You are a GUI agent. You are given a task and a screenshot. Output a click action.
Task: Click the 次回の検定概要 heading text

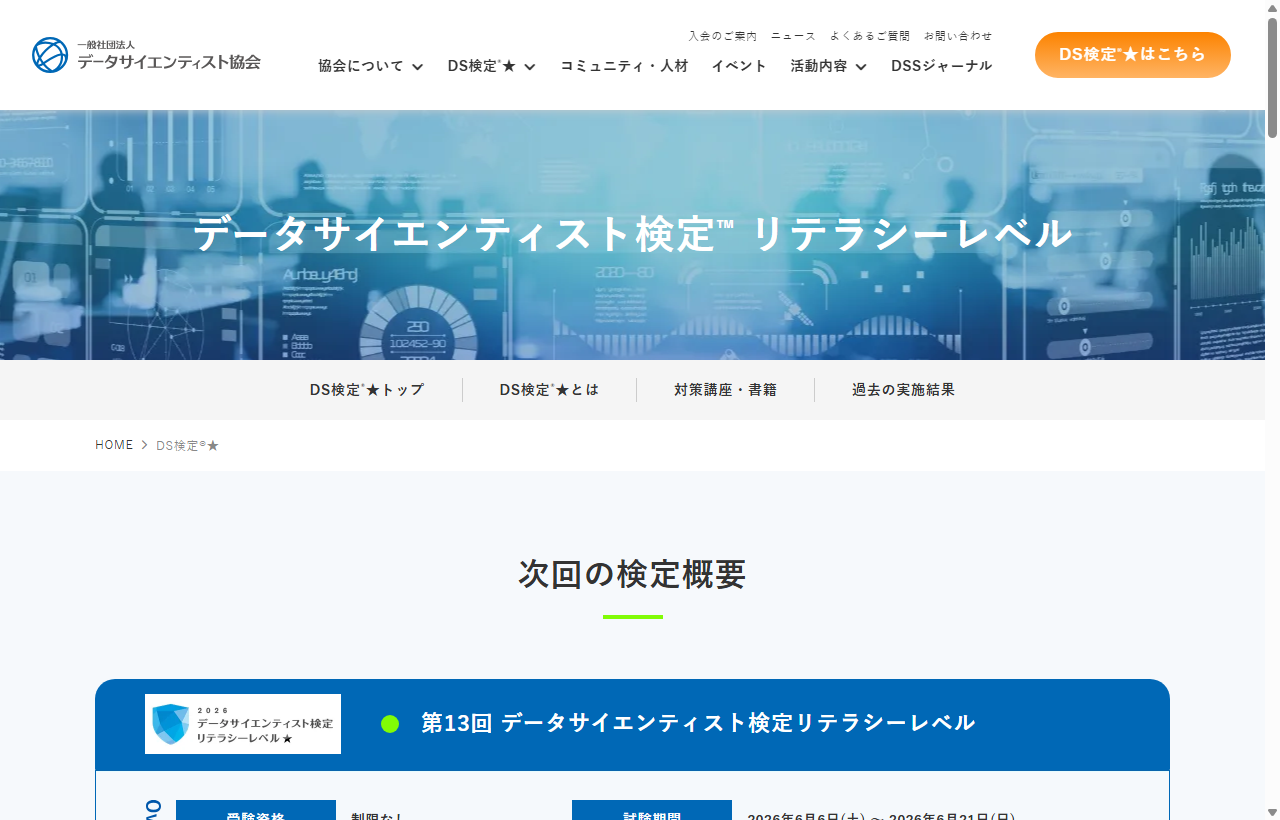(632, 574)
